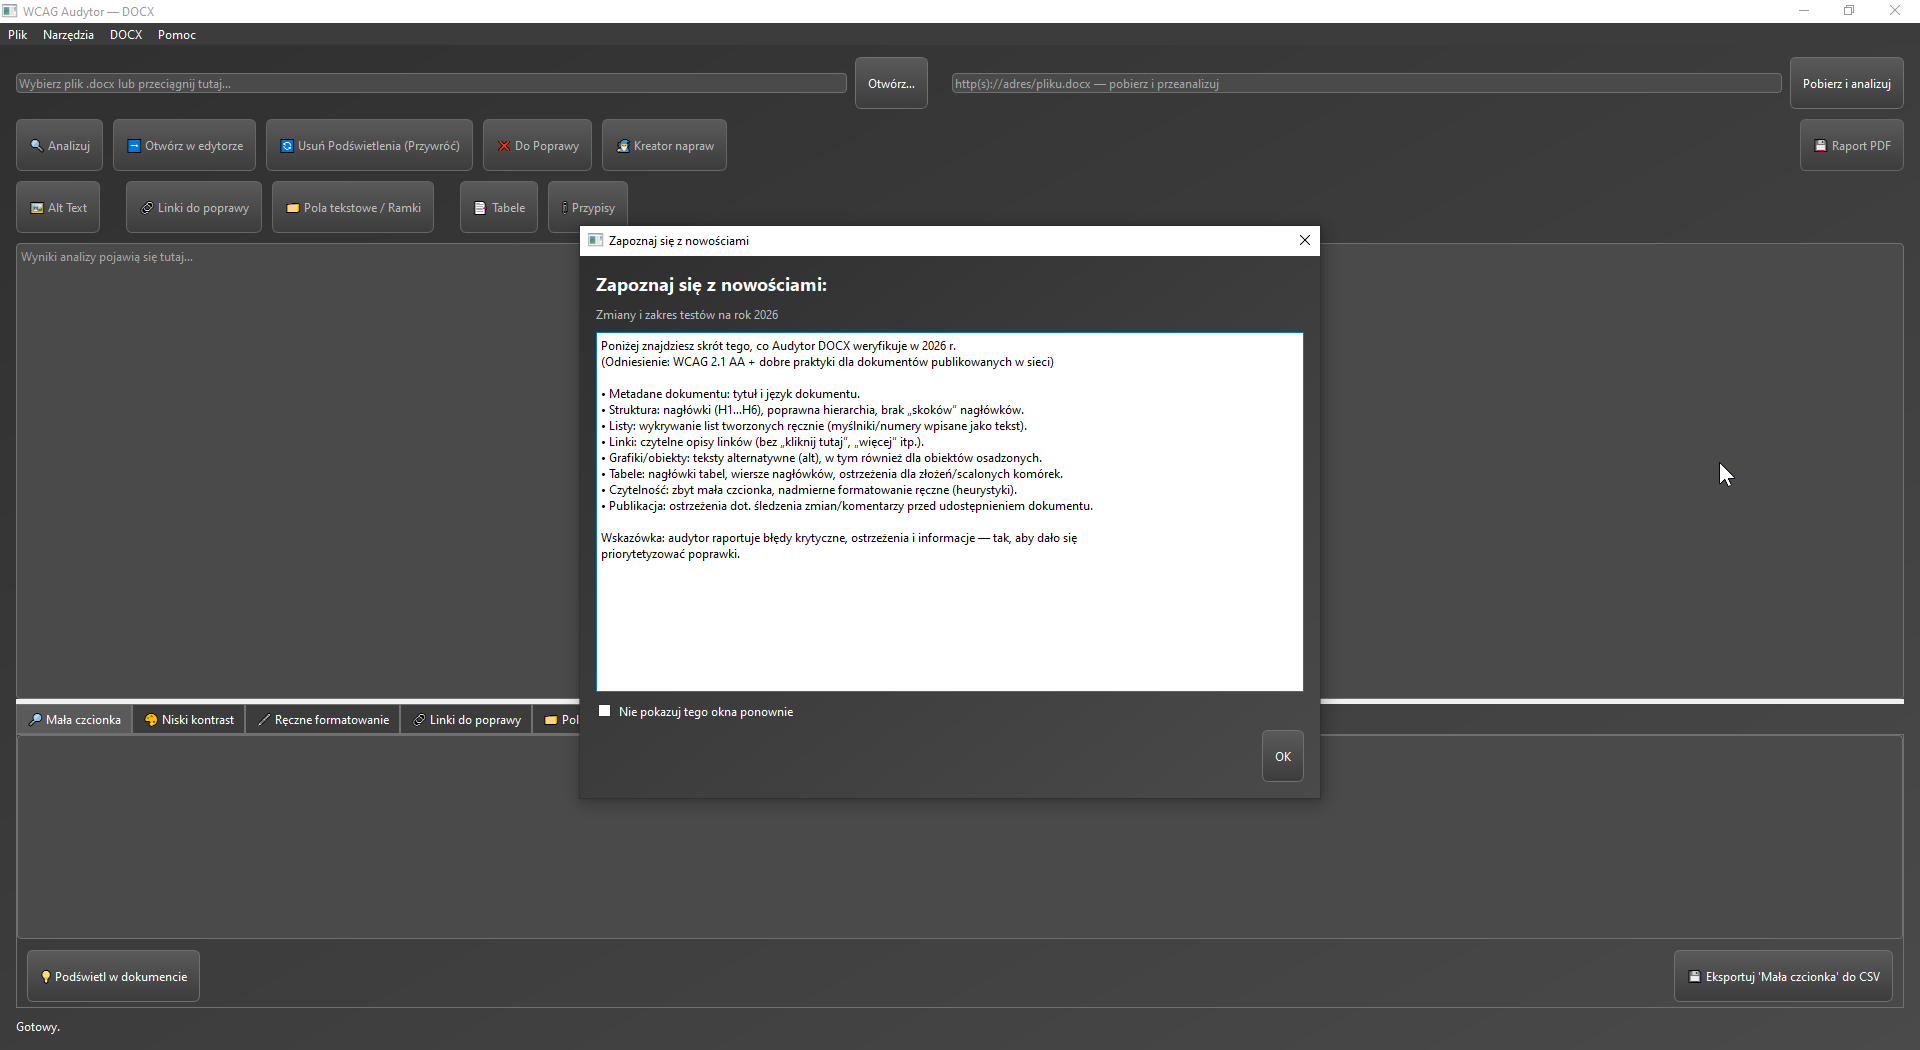Viewport: 1920px width, 1050px height.
Task: Click the Kreator napraw repair wizard icon
Action: pos(622,146)
